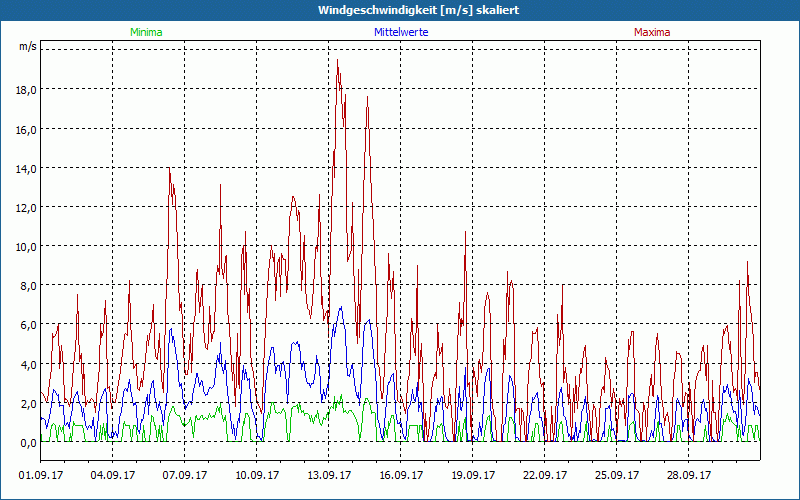Click the 8,0 y-axis value

[x=28, y=286]
